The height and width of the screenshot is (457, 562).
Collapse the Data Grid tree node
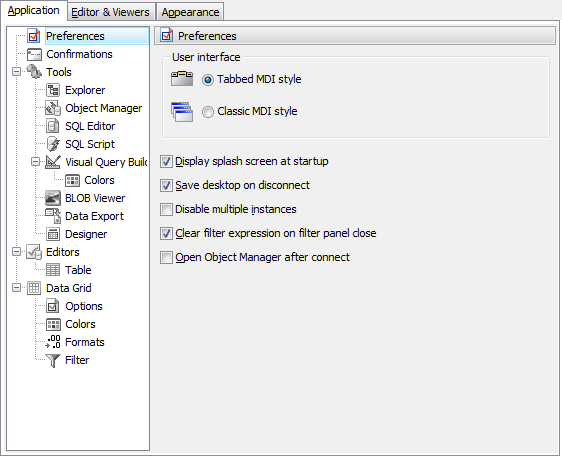[x=16, y=288]
